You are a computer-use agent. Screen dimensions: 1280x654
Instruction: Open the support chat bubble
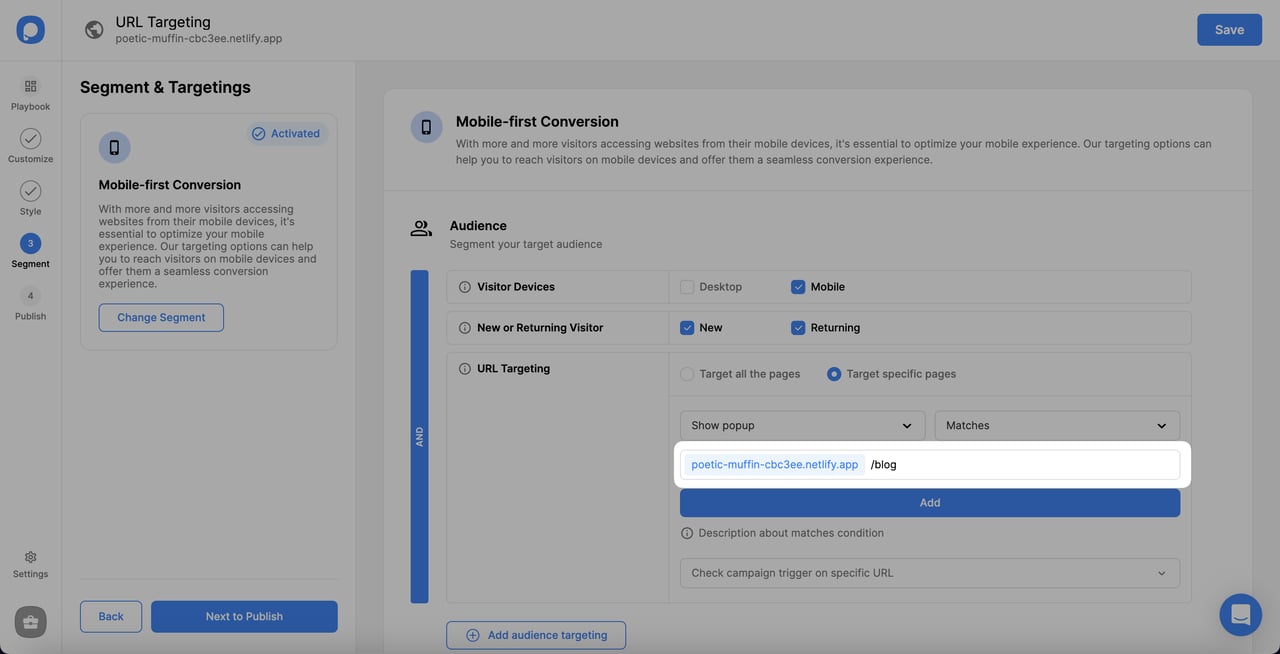pyautogui.click(x=1240, y=614)
